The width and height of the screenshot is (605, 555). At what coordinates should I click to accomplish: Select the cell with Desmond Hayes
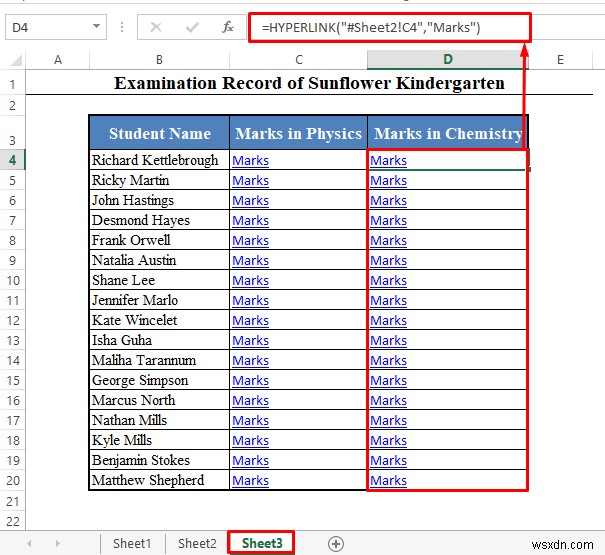point(159,220)
